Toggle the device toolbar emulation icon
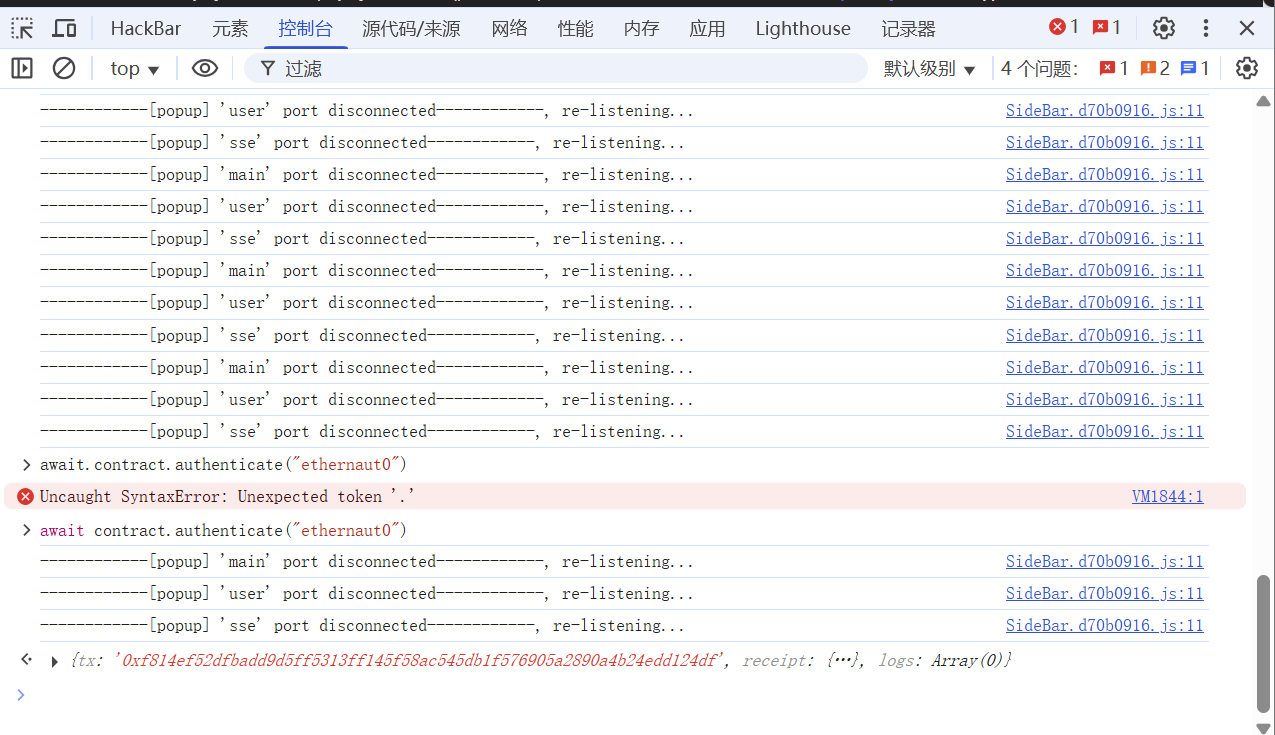Image resolution: width=1275 pixels, height=735 pixels. coord(64,28)
